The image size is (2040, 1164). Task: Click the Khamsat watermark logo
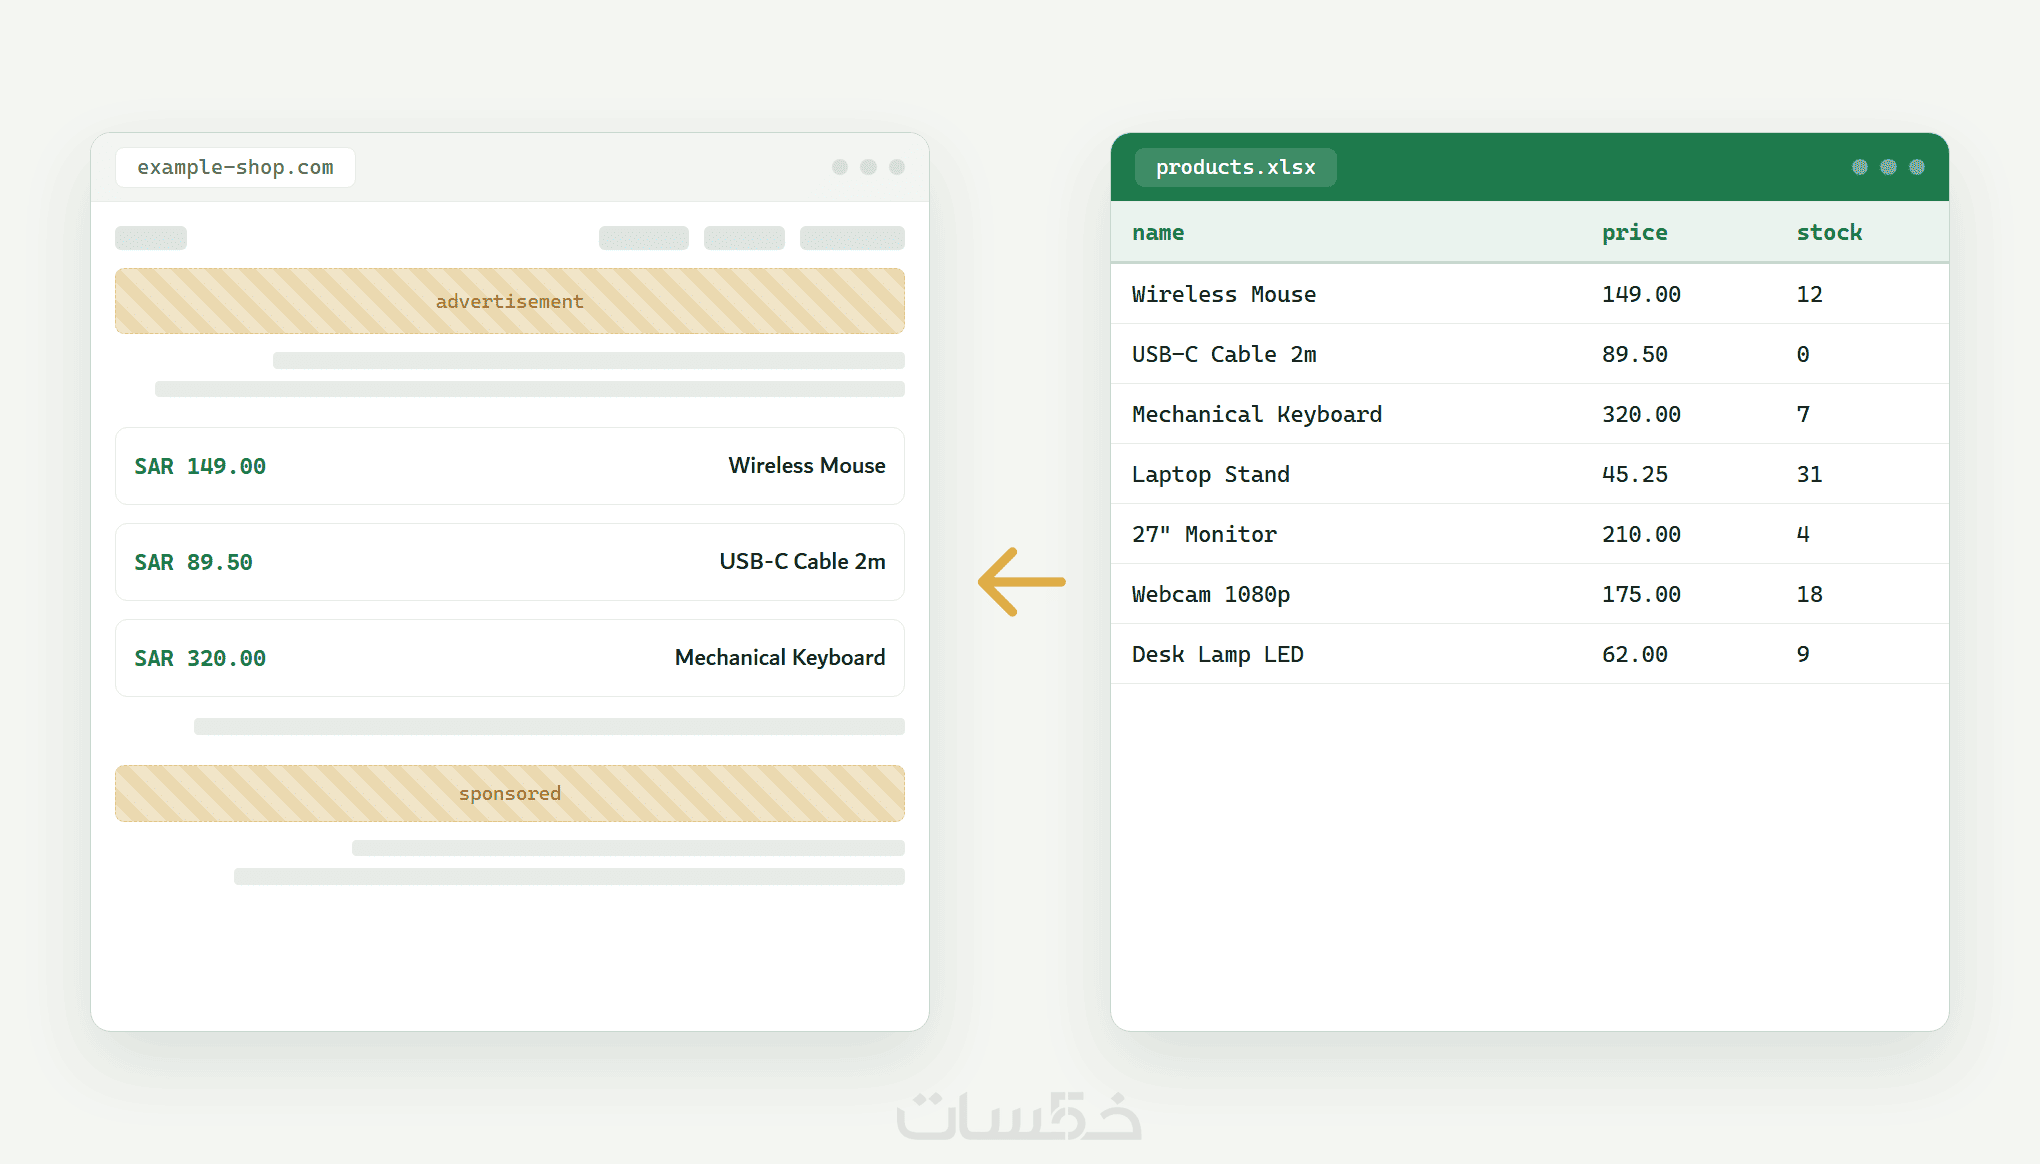(x=1019, y=1115)
